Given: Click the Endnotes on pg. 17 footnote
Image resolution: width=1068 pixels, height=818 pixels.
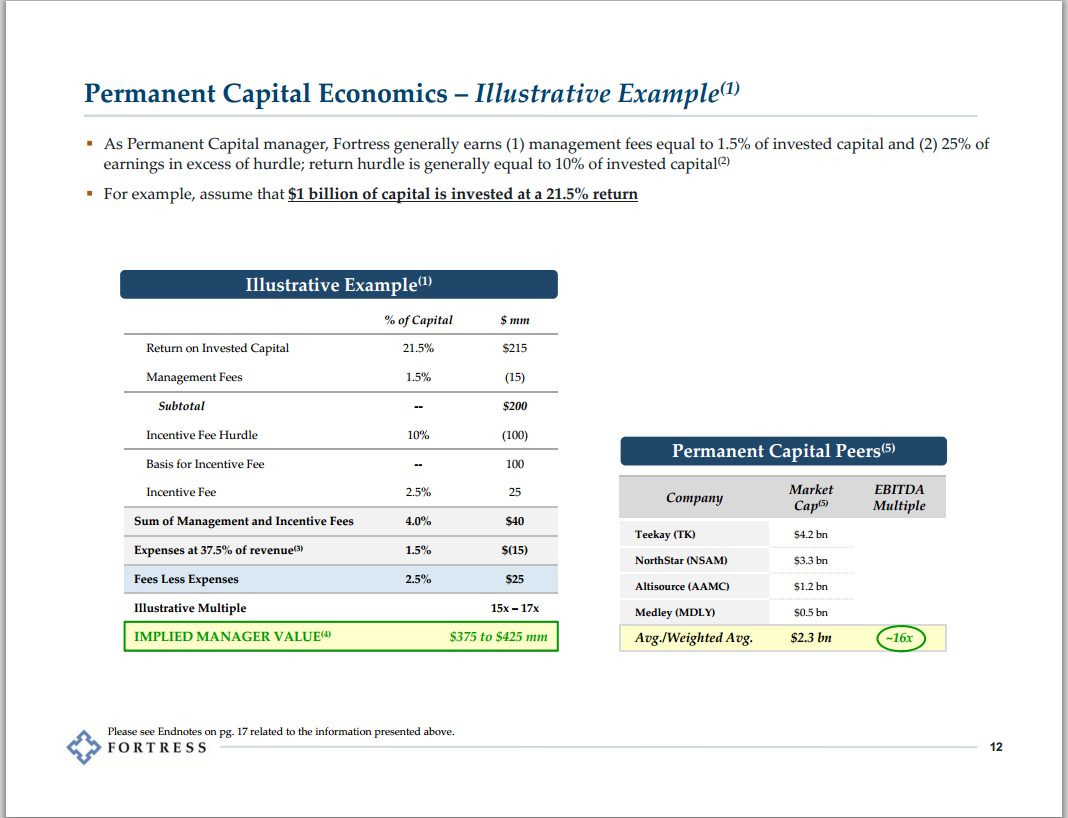Looking at the screenshot, I should click(280, 731).
